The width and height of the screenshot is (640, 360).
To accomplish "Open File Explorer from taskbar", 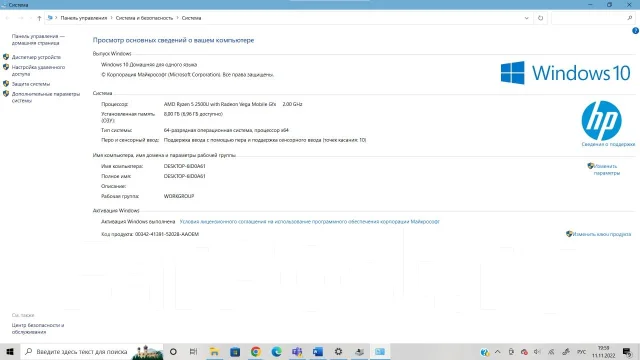I will (x=214, y=351).
